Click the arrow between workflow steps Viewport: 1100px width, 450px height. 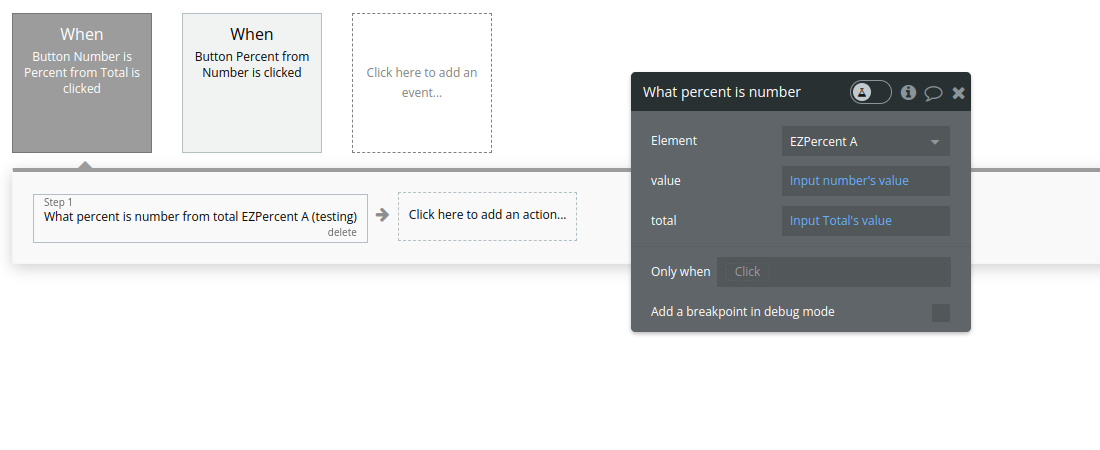pyautogui.click(x=382, y=215)
